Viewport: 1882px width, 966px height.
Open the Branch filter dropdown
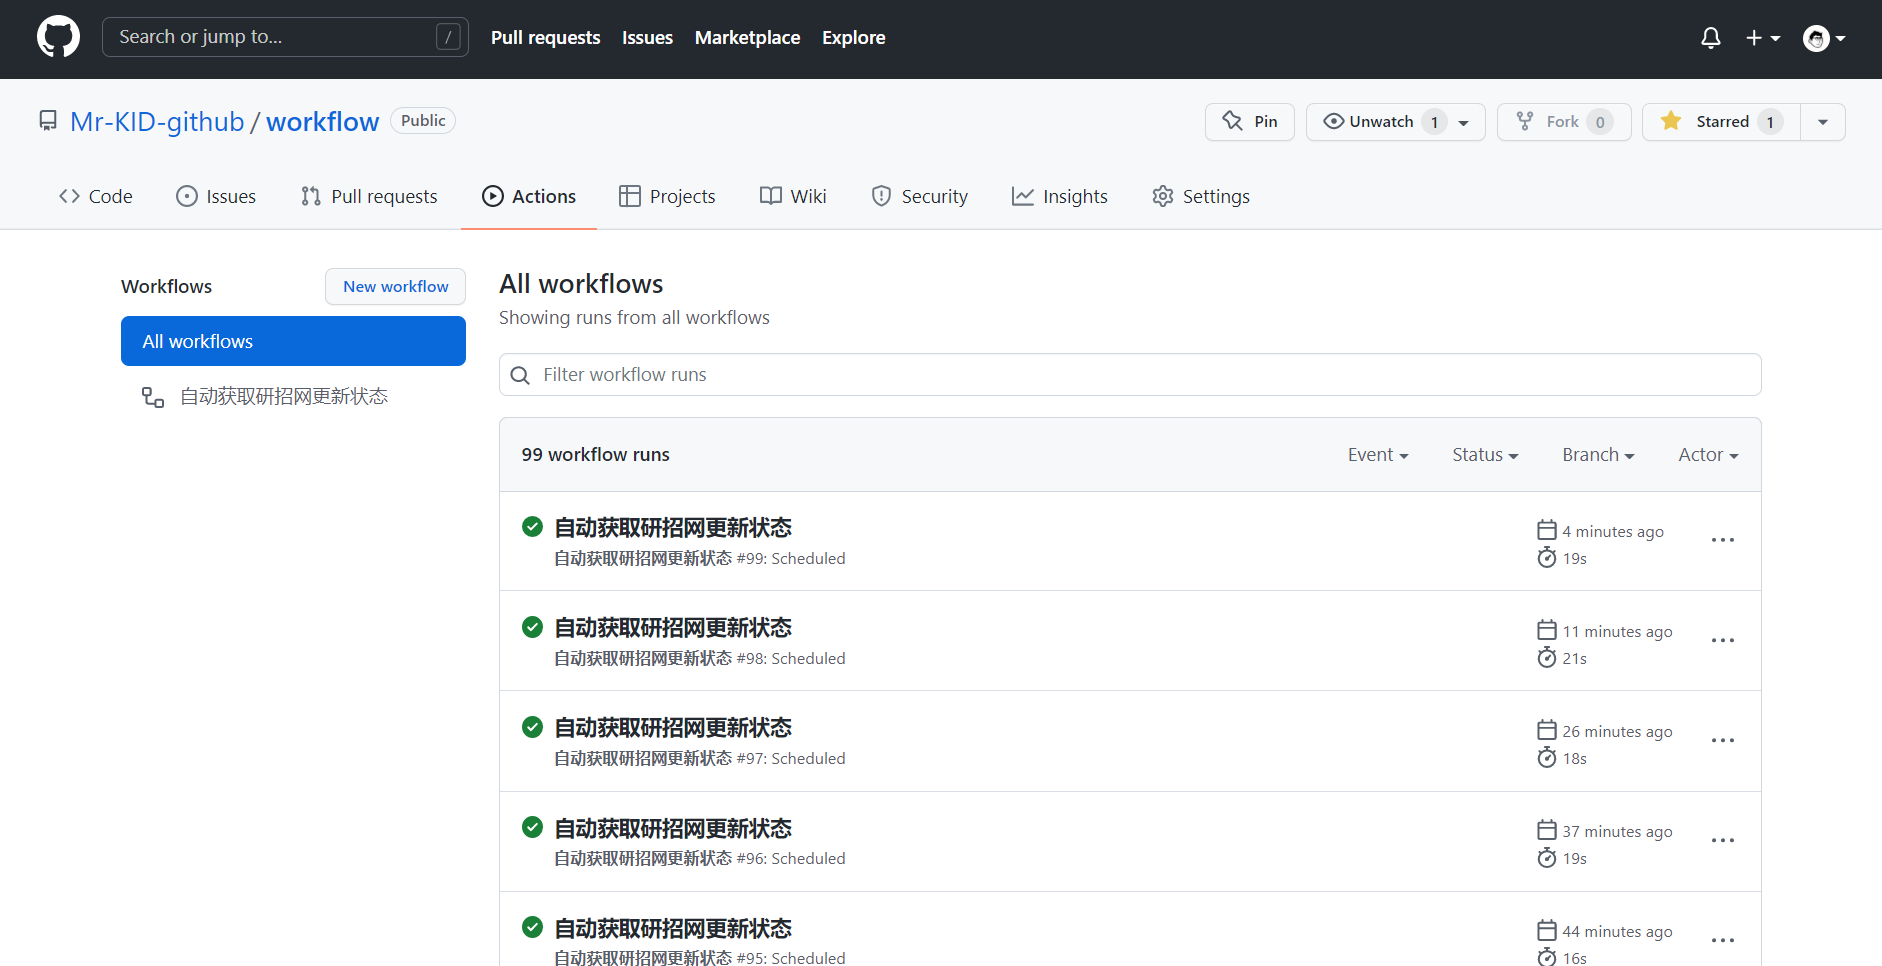click(1597, 454)
